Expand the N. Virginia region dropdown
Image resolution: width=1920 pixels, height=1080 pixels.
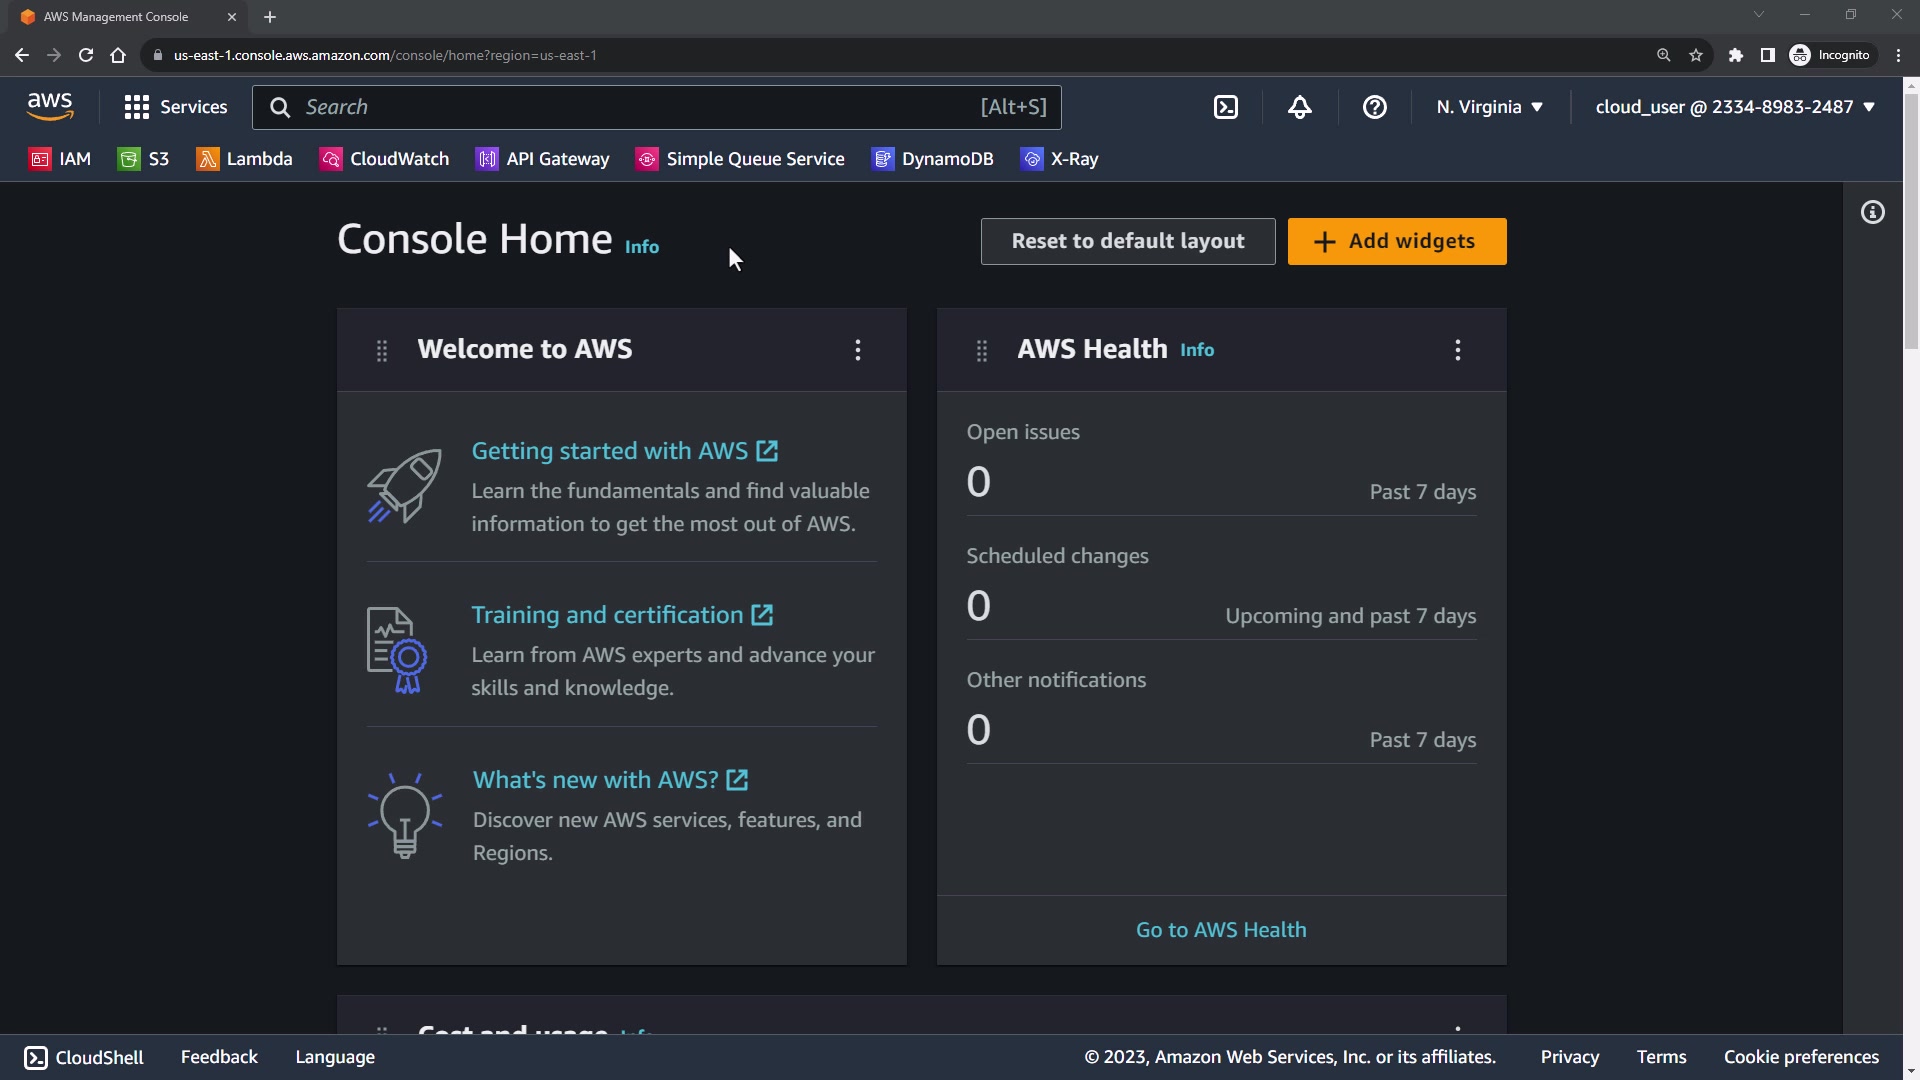pyautogui.click(x=1489, y=107)
